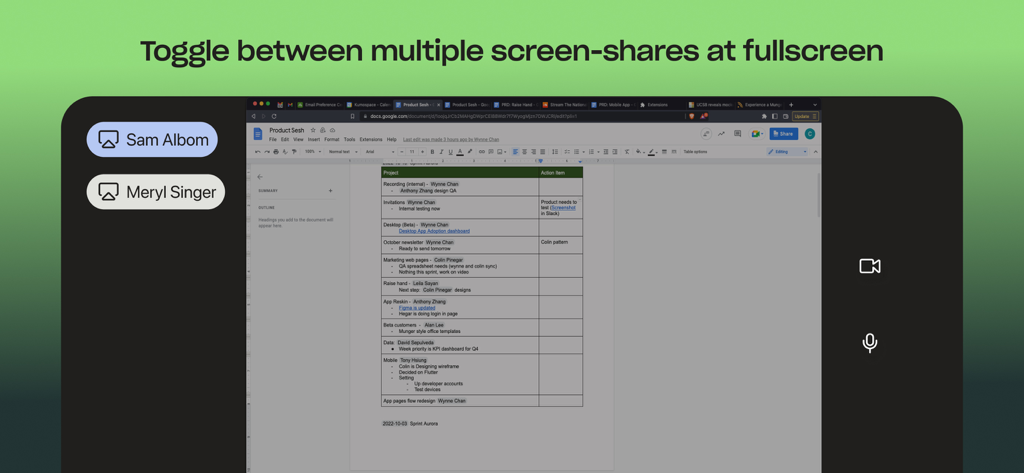Switch to Sam Albom's screen share
Image resolution: width=1024 pixels, height=473 pixels.
click(x=152, y=139)
